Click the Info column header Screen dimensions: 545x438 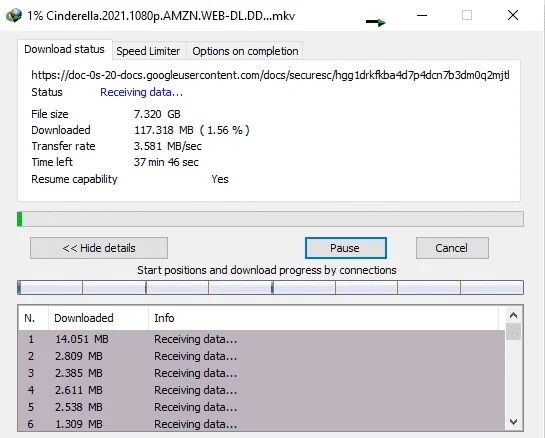(323, 318)
